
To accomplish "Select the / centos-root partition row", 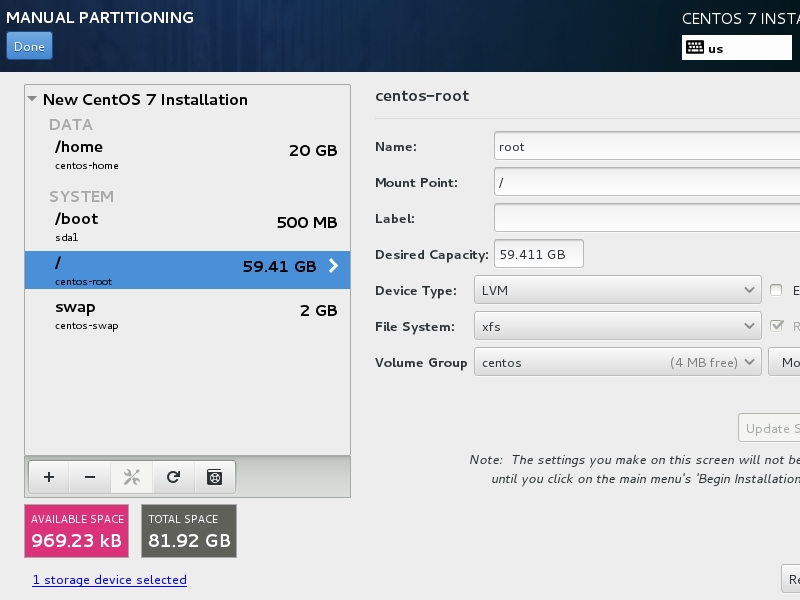I will [x=187, y=270].
